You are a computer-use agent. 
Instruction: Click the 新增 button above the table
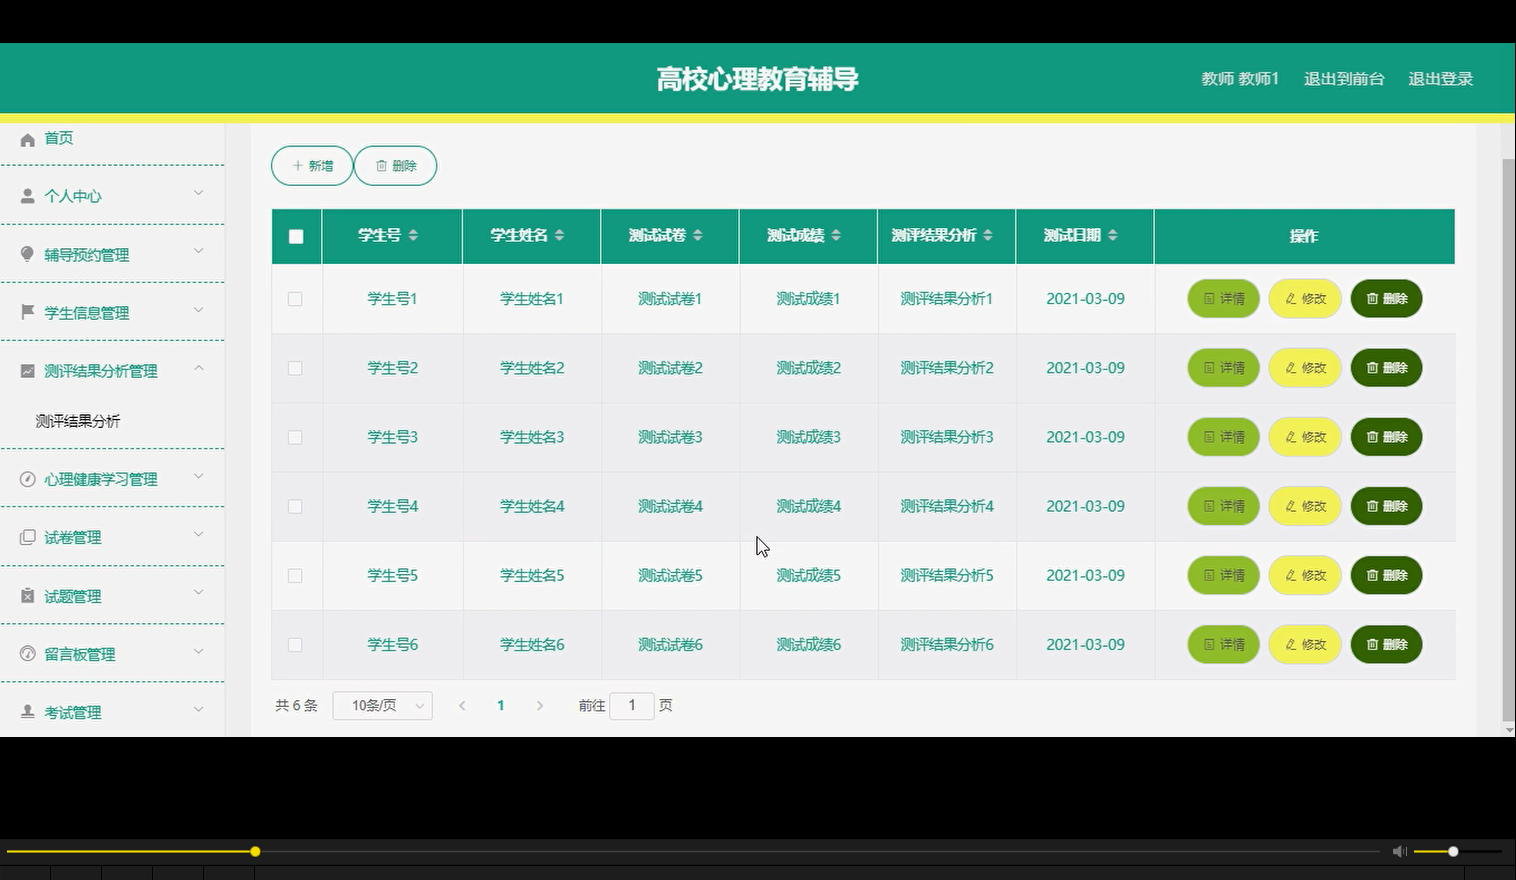[311, 165]
